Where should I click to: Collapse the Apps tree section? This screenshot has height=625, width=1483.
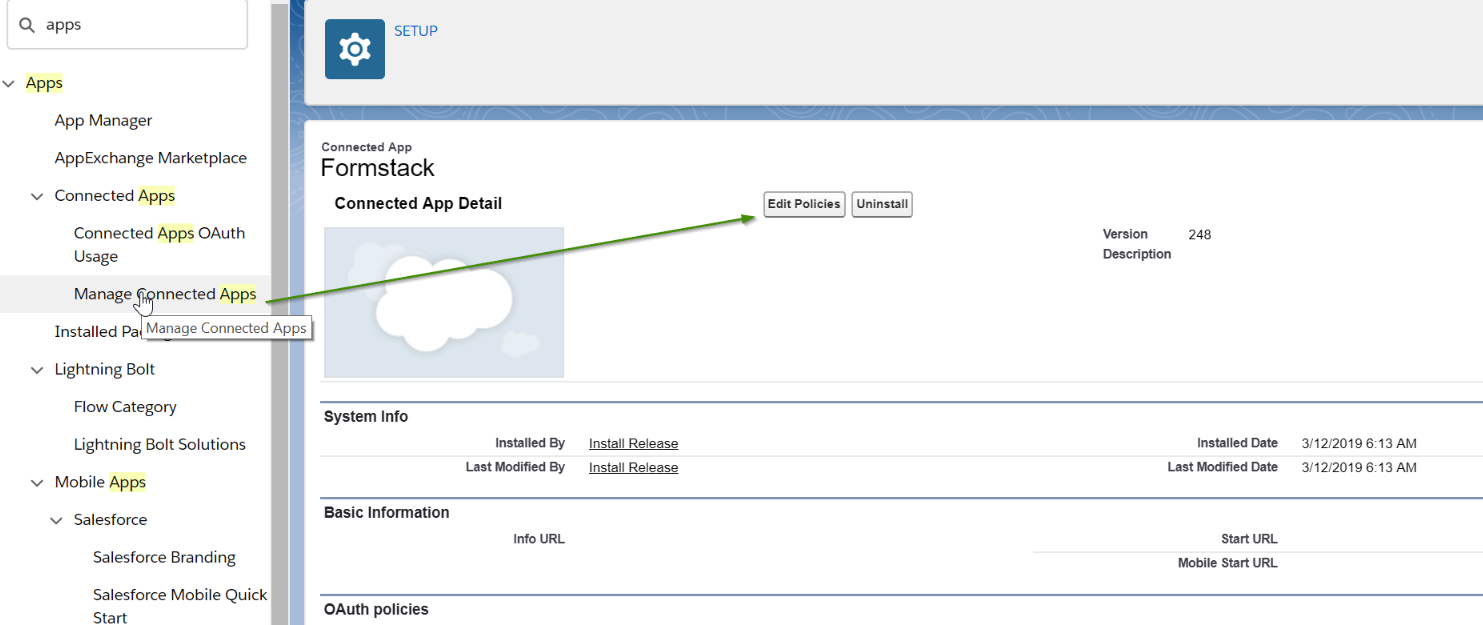click(9, 84)
